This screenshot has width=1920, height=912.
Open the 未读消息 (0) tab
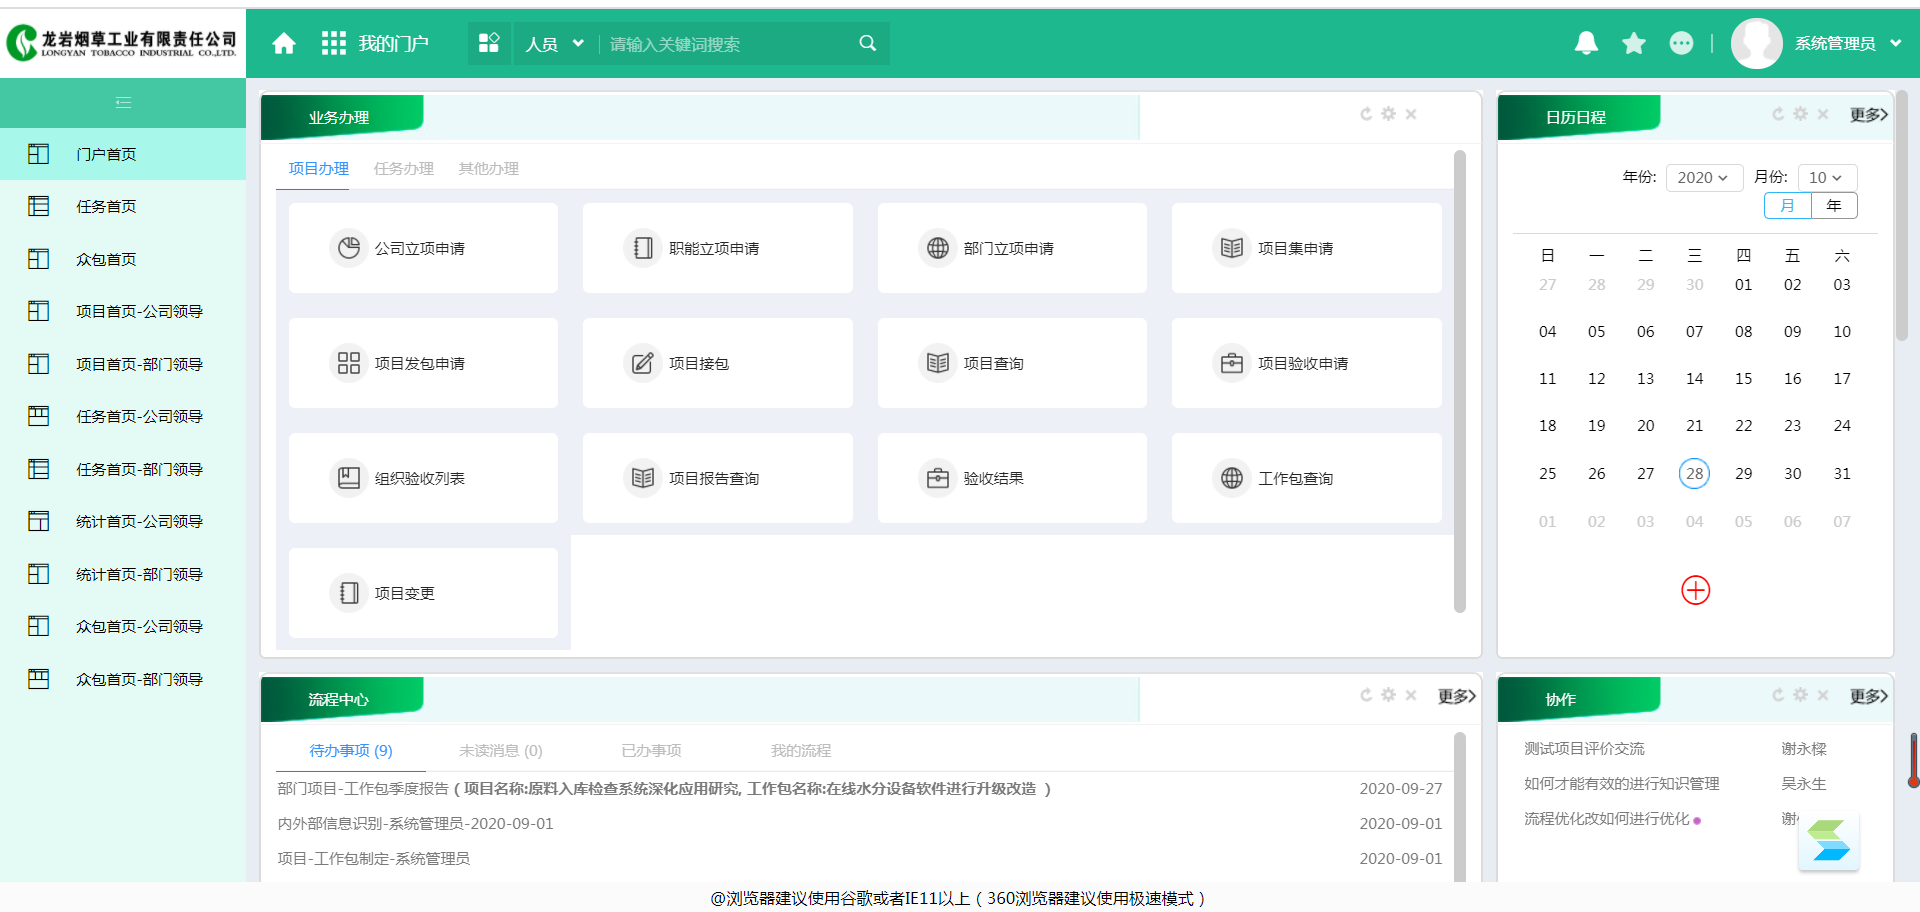point(500,750)
